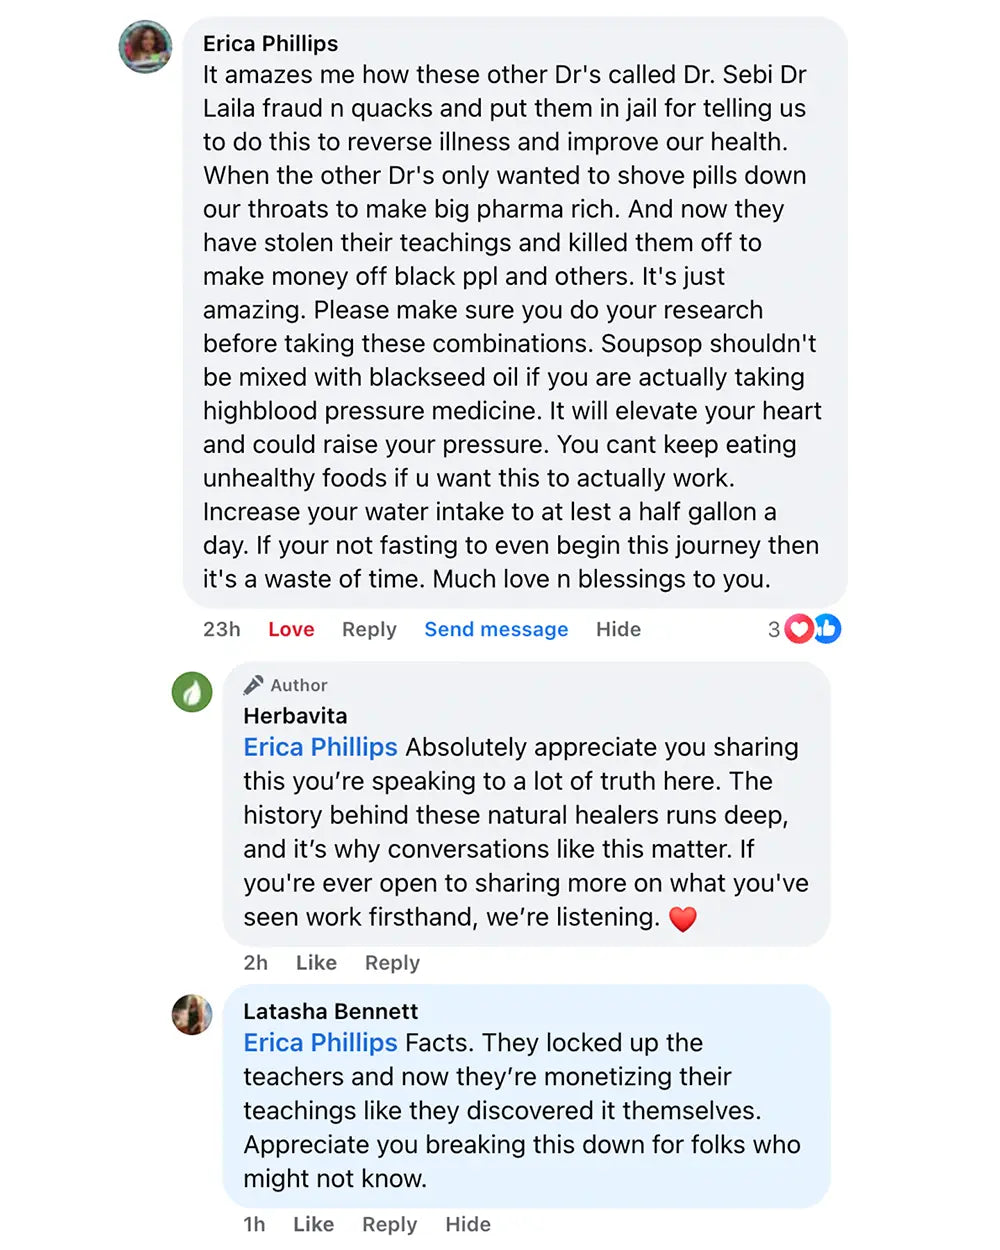Like Latasha Bennett's reply
The height and width of the screenshot is (1250, 1000).
click(313, 1225)
